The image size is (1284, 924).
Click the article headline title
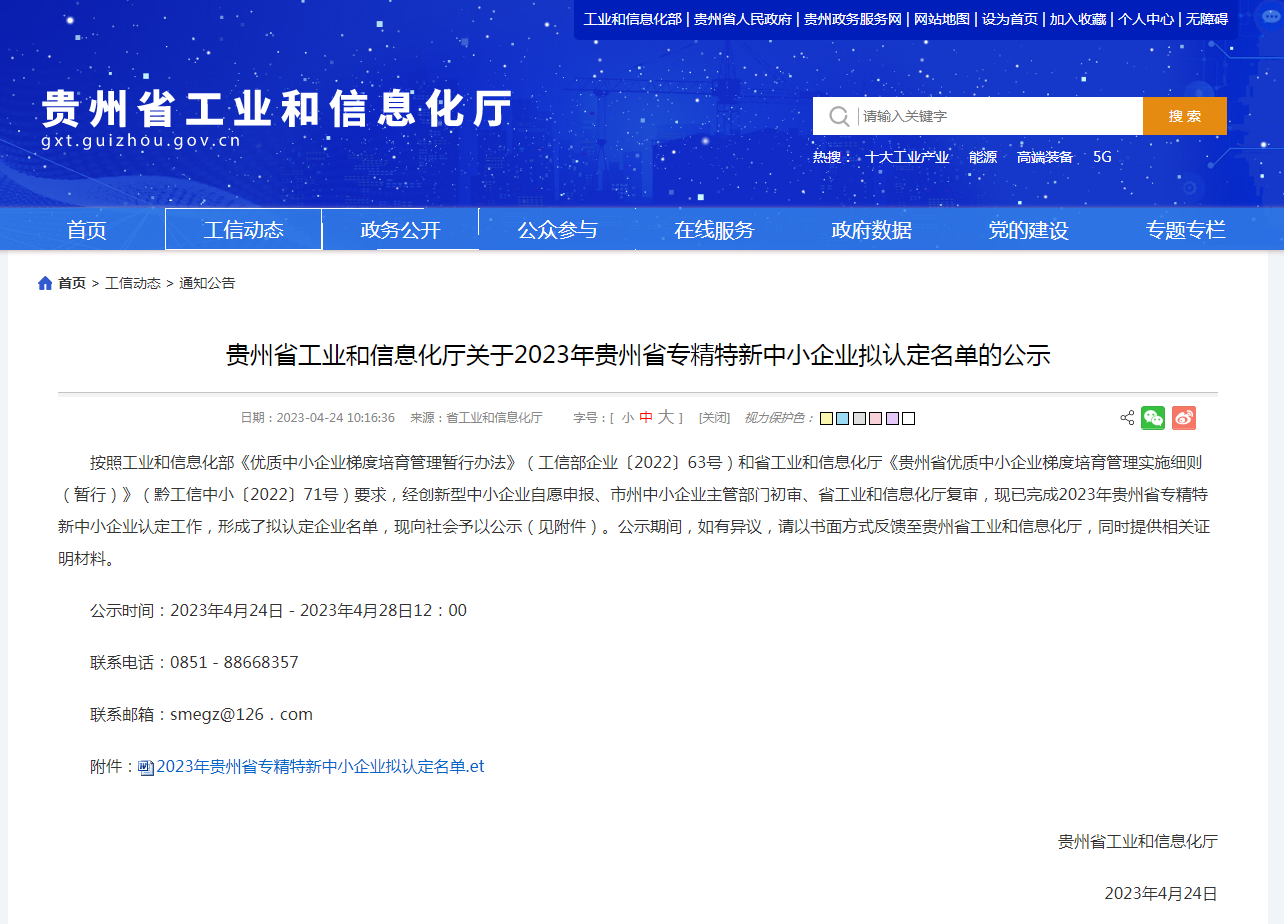(638, 355)
